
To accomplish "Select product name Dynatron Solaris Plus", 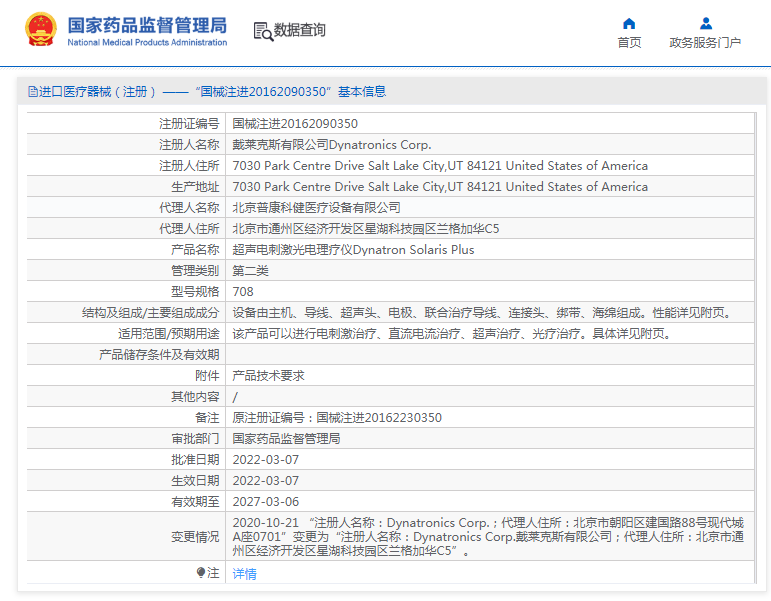I will click(353, 250).
